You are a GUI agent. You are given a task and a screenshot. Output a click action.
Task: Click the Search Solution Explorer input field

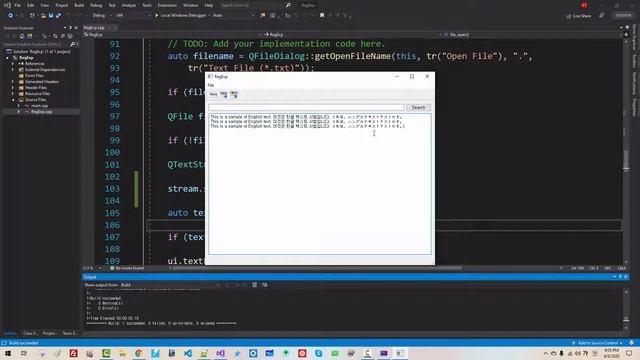pos(36,44)
